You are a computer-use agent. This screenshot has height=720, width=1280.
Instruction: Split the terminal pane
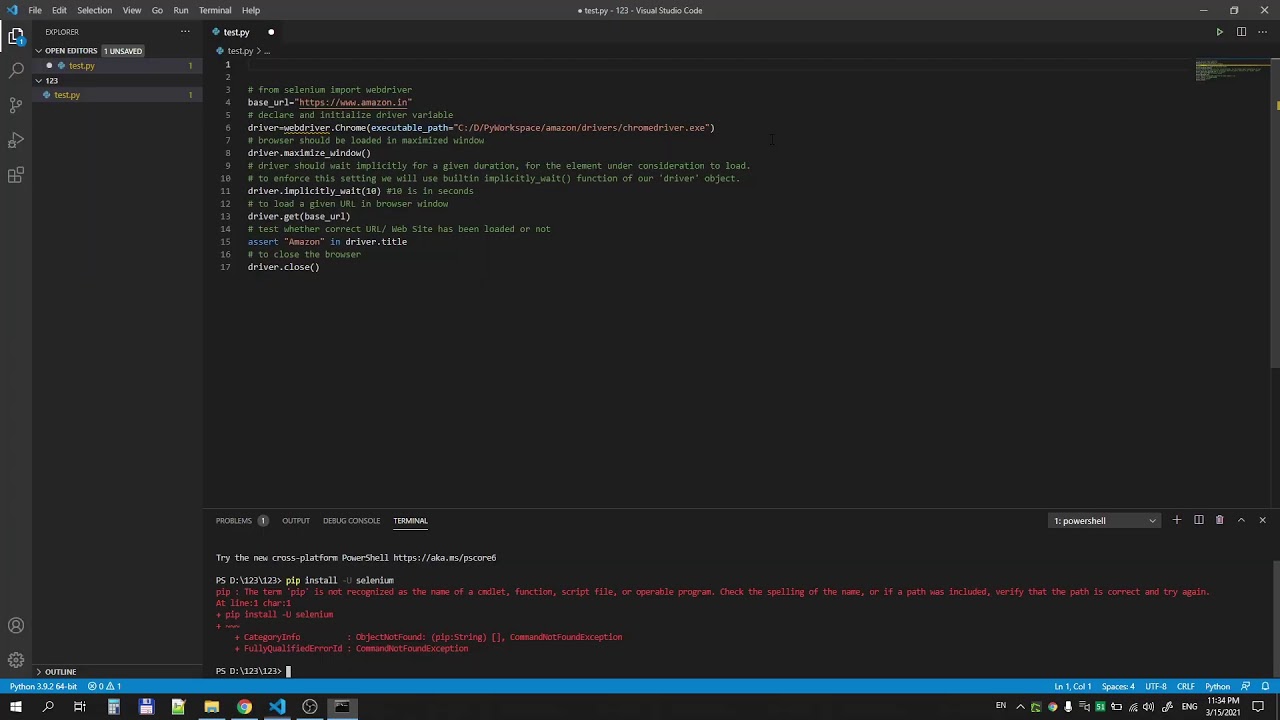tap(1198, 520)
